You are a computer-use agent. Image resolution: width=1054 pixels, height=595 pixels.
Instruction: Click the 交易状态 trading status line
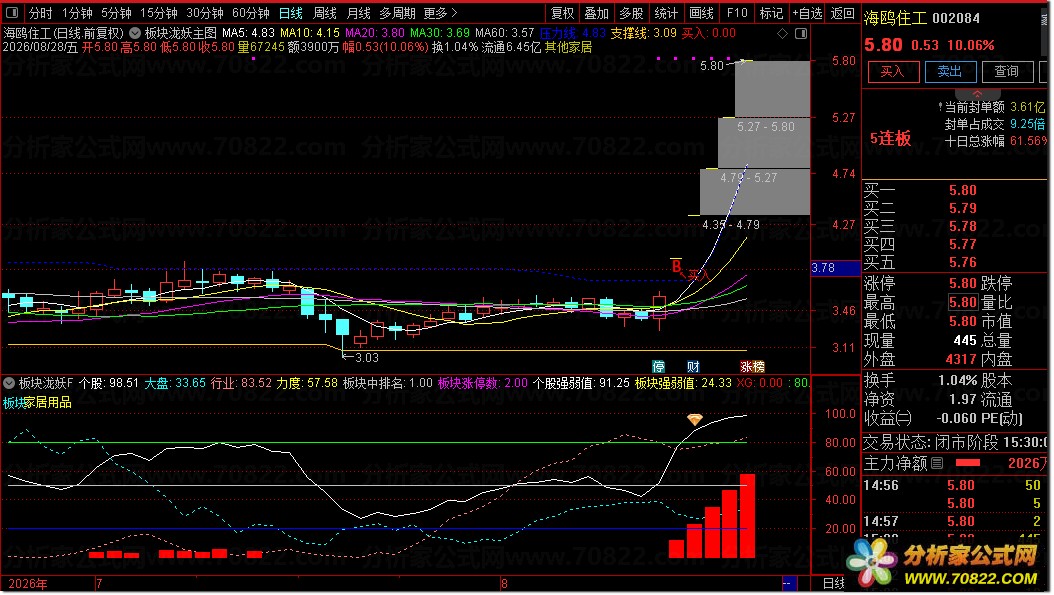pyautogui.click(x=955, y=442)
